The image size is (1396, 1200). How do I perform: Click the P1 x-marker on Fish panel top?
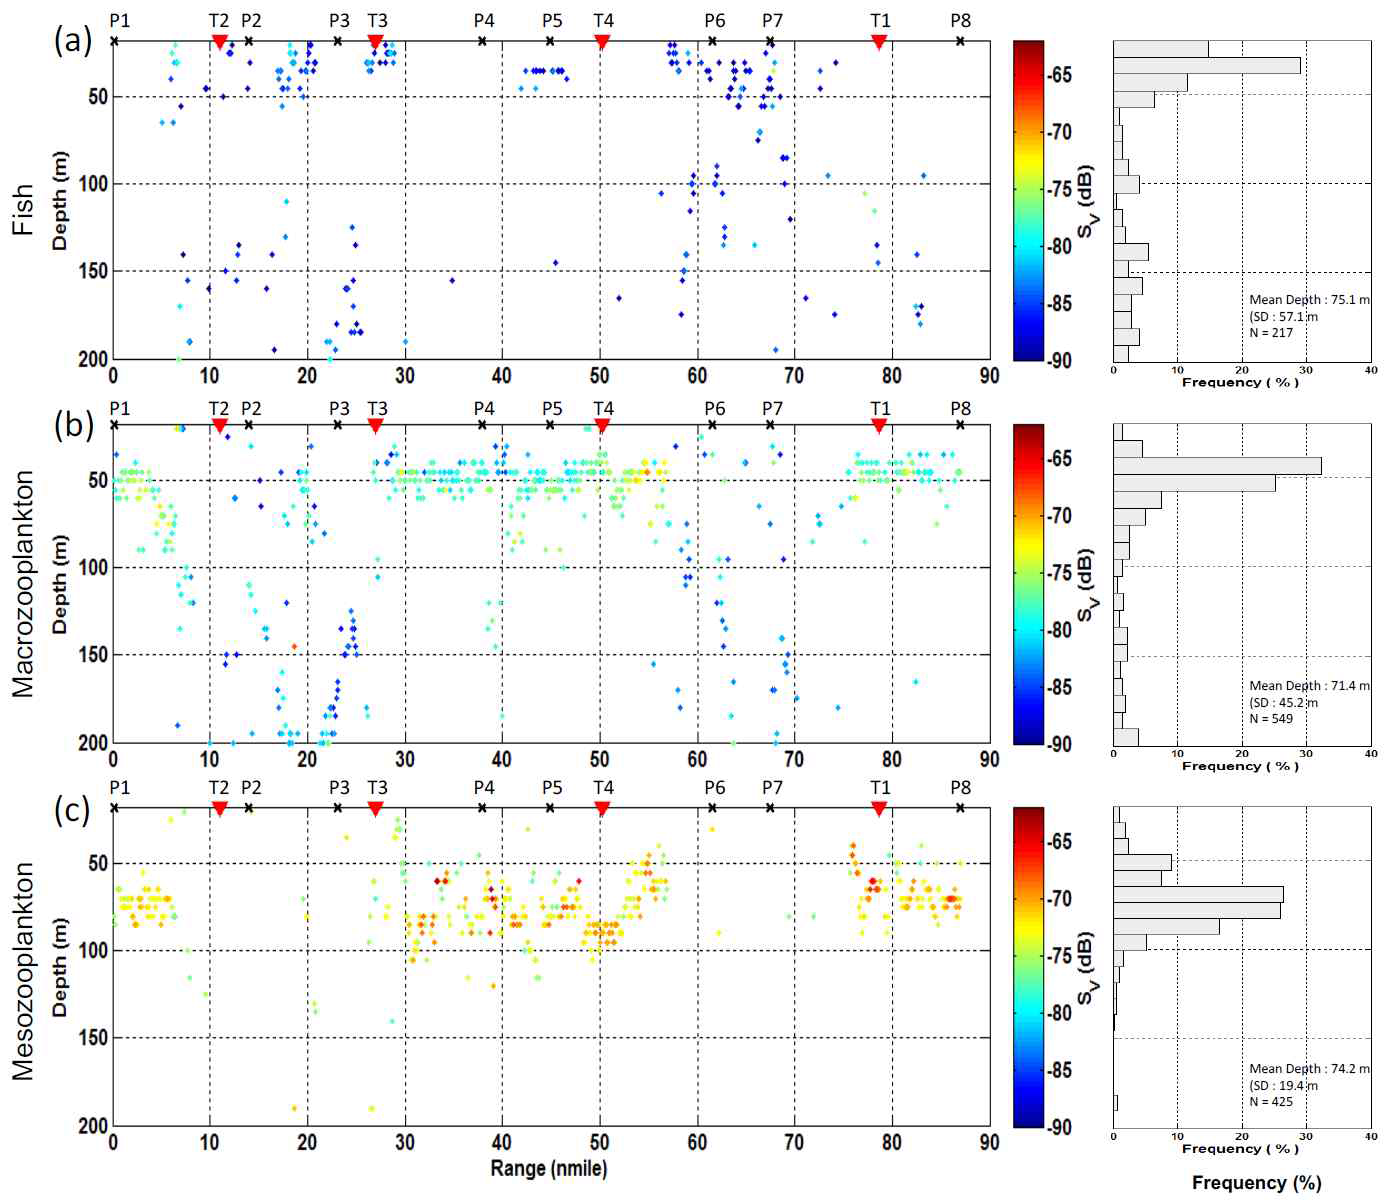click(x=114, y=41)
